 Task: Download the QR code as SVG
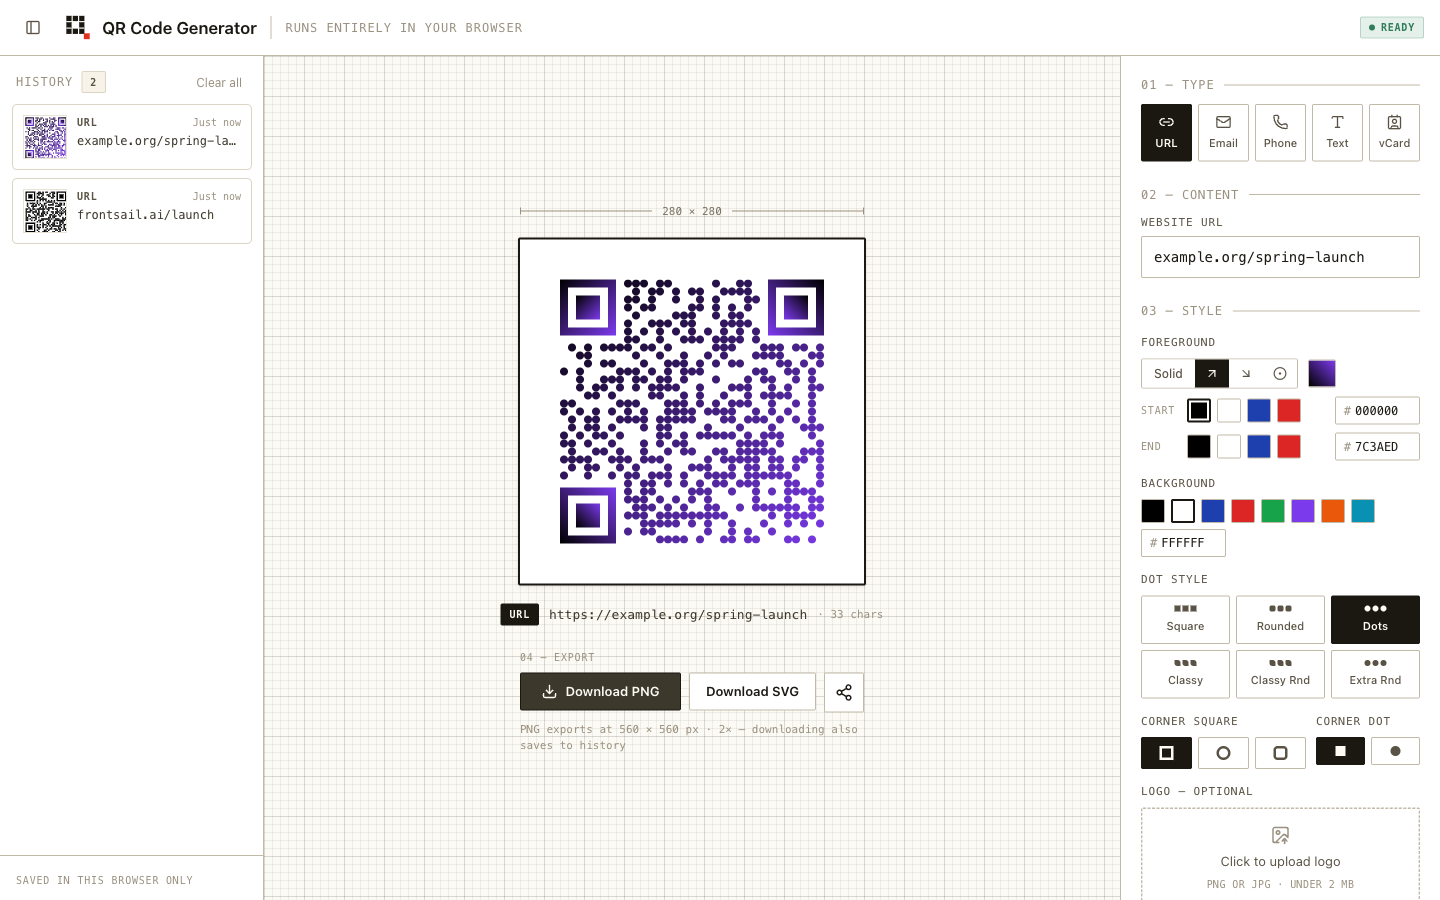(752, 692)
